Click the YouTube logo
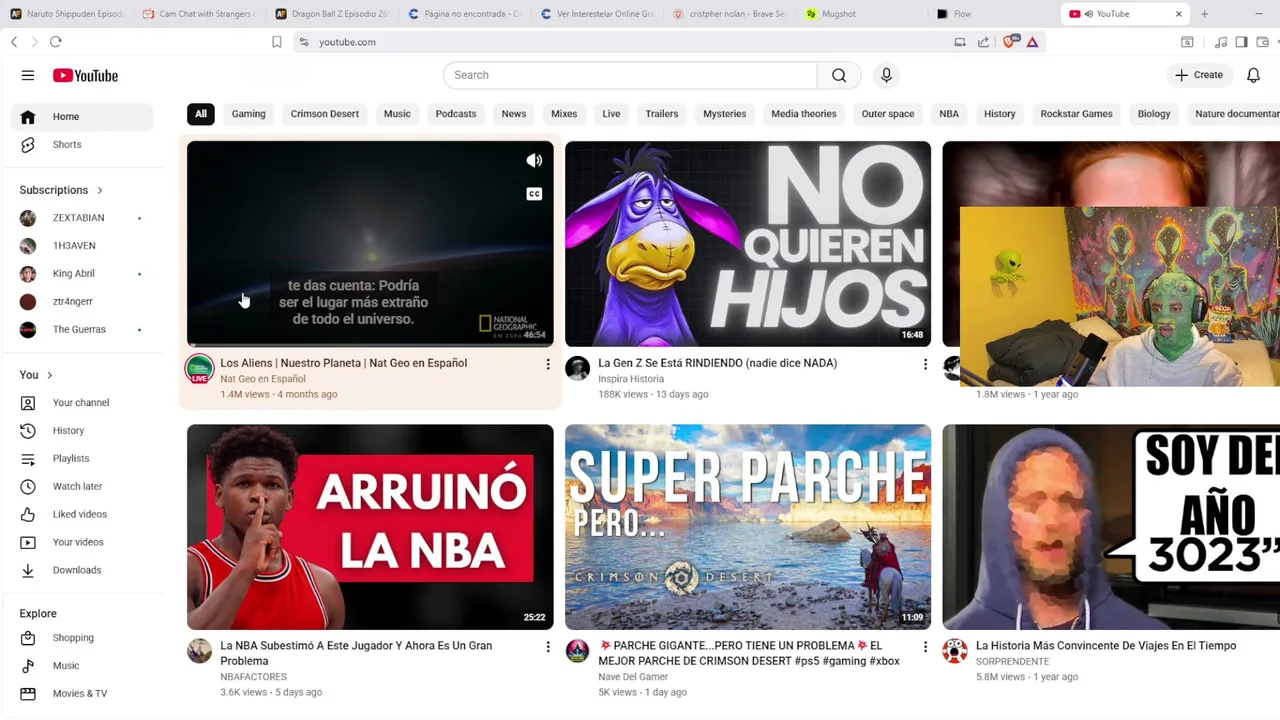 [x=85, y=75]
